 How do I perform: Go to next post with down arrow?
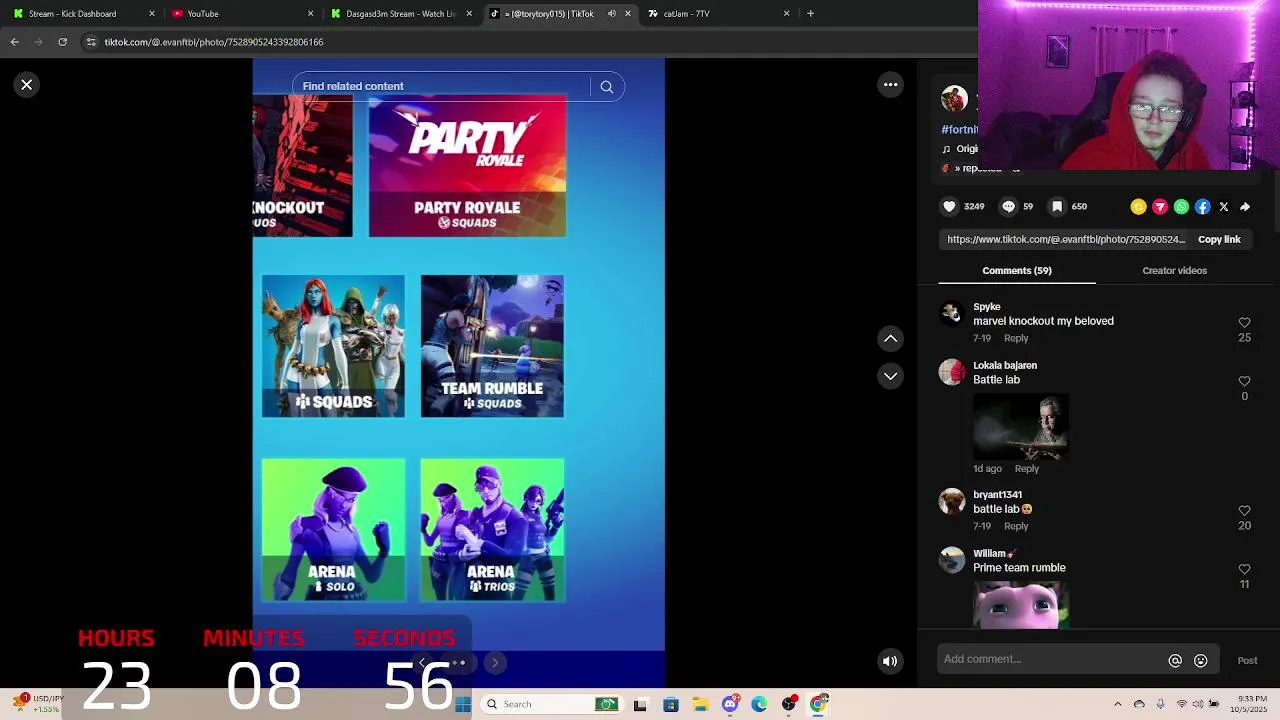(x=890, y=376)
